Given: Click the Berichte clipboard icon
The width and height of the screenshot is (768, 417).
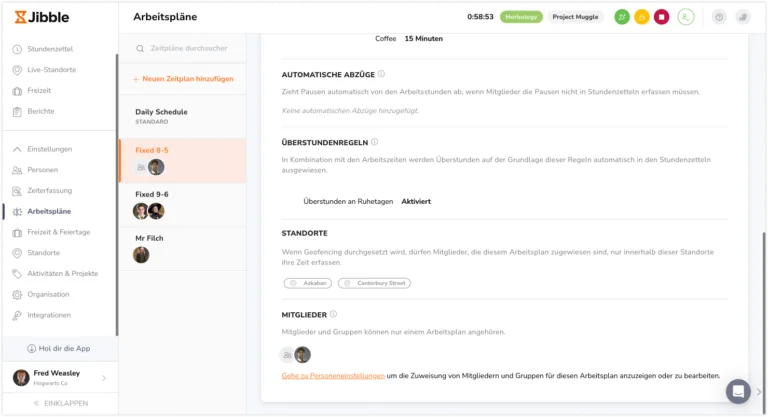Looking at the screenshot, I should 17,111.
